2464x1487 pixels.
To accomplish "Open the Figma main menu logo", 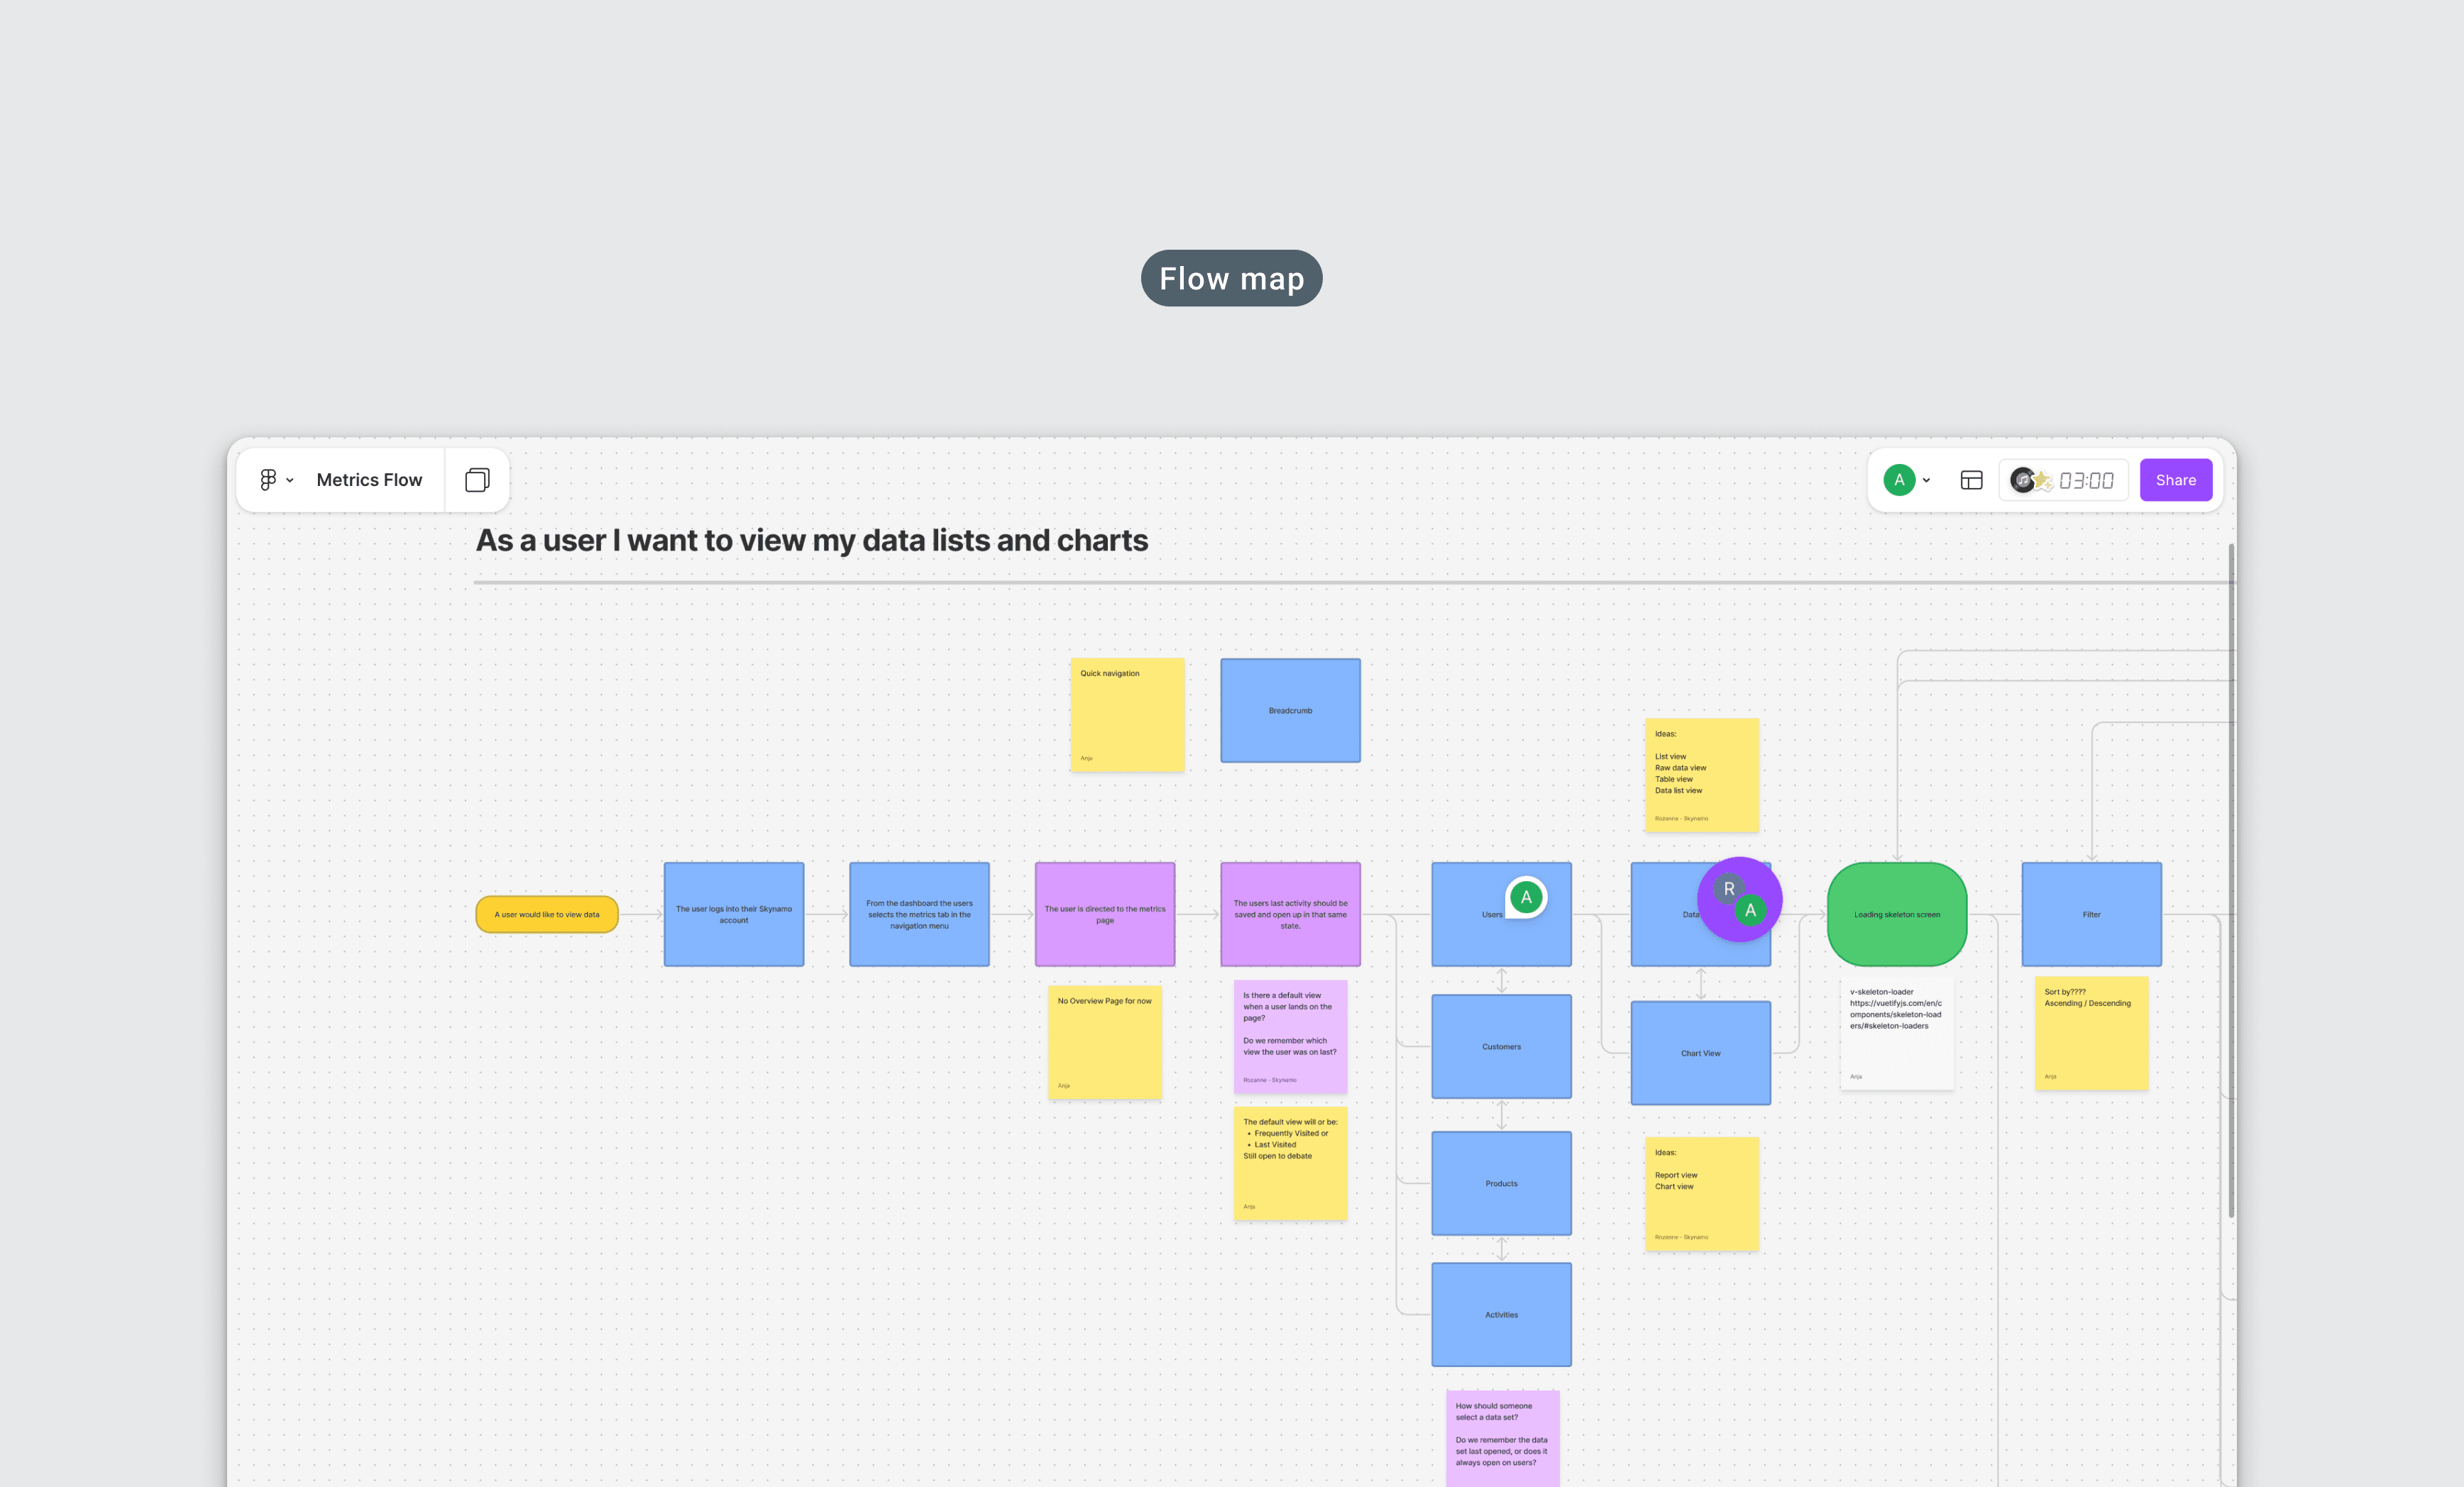I will (x=268, y=480).
